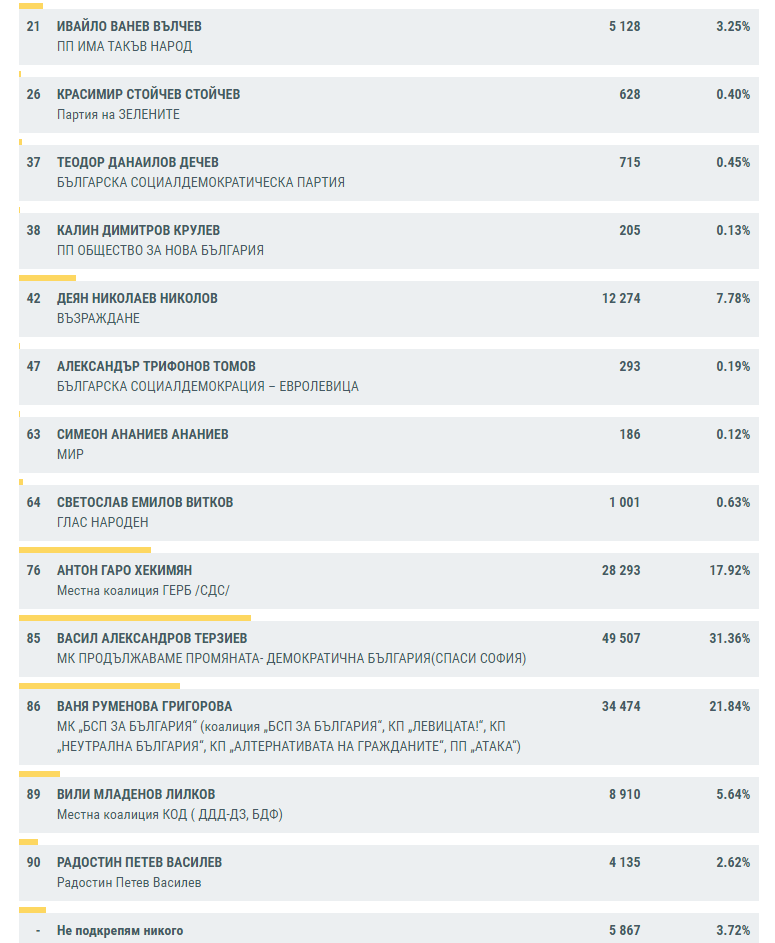Click Местна коалиция КОД party text
This screenshot has width=775, height=943.
tap(170, 814)
